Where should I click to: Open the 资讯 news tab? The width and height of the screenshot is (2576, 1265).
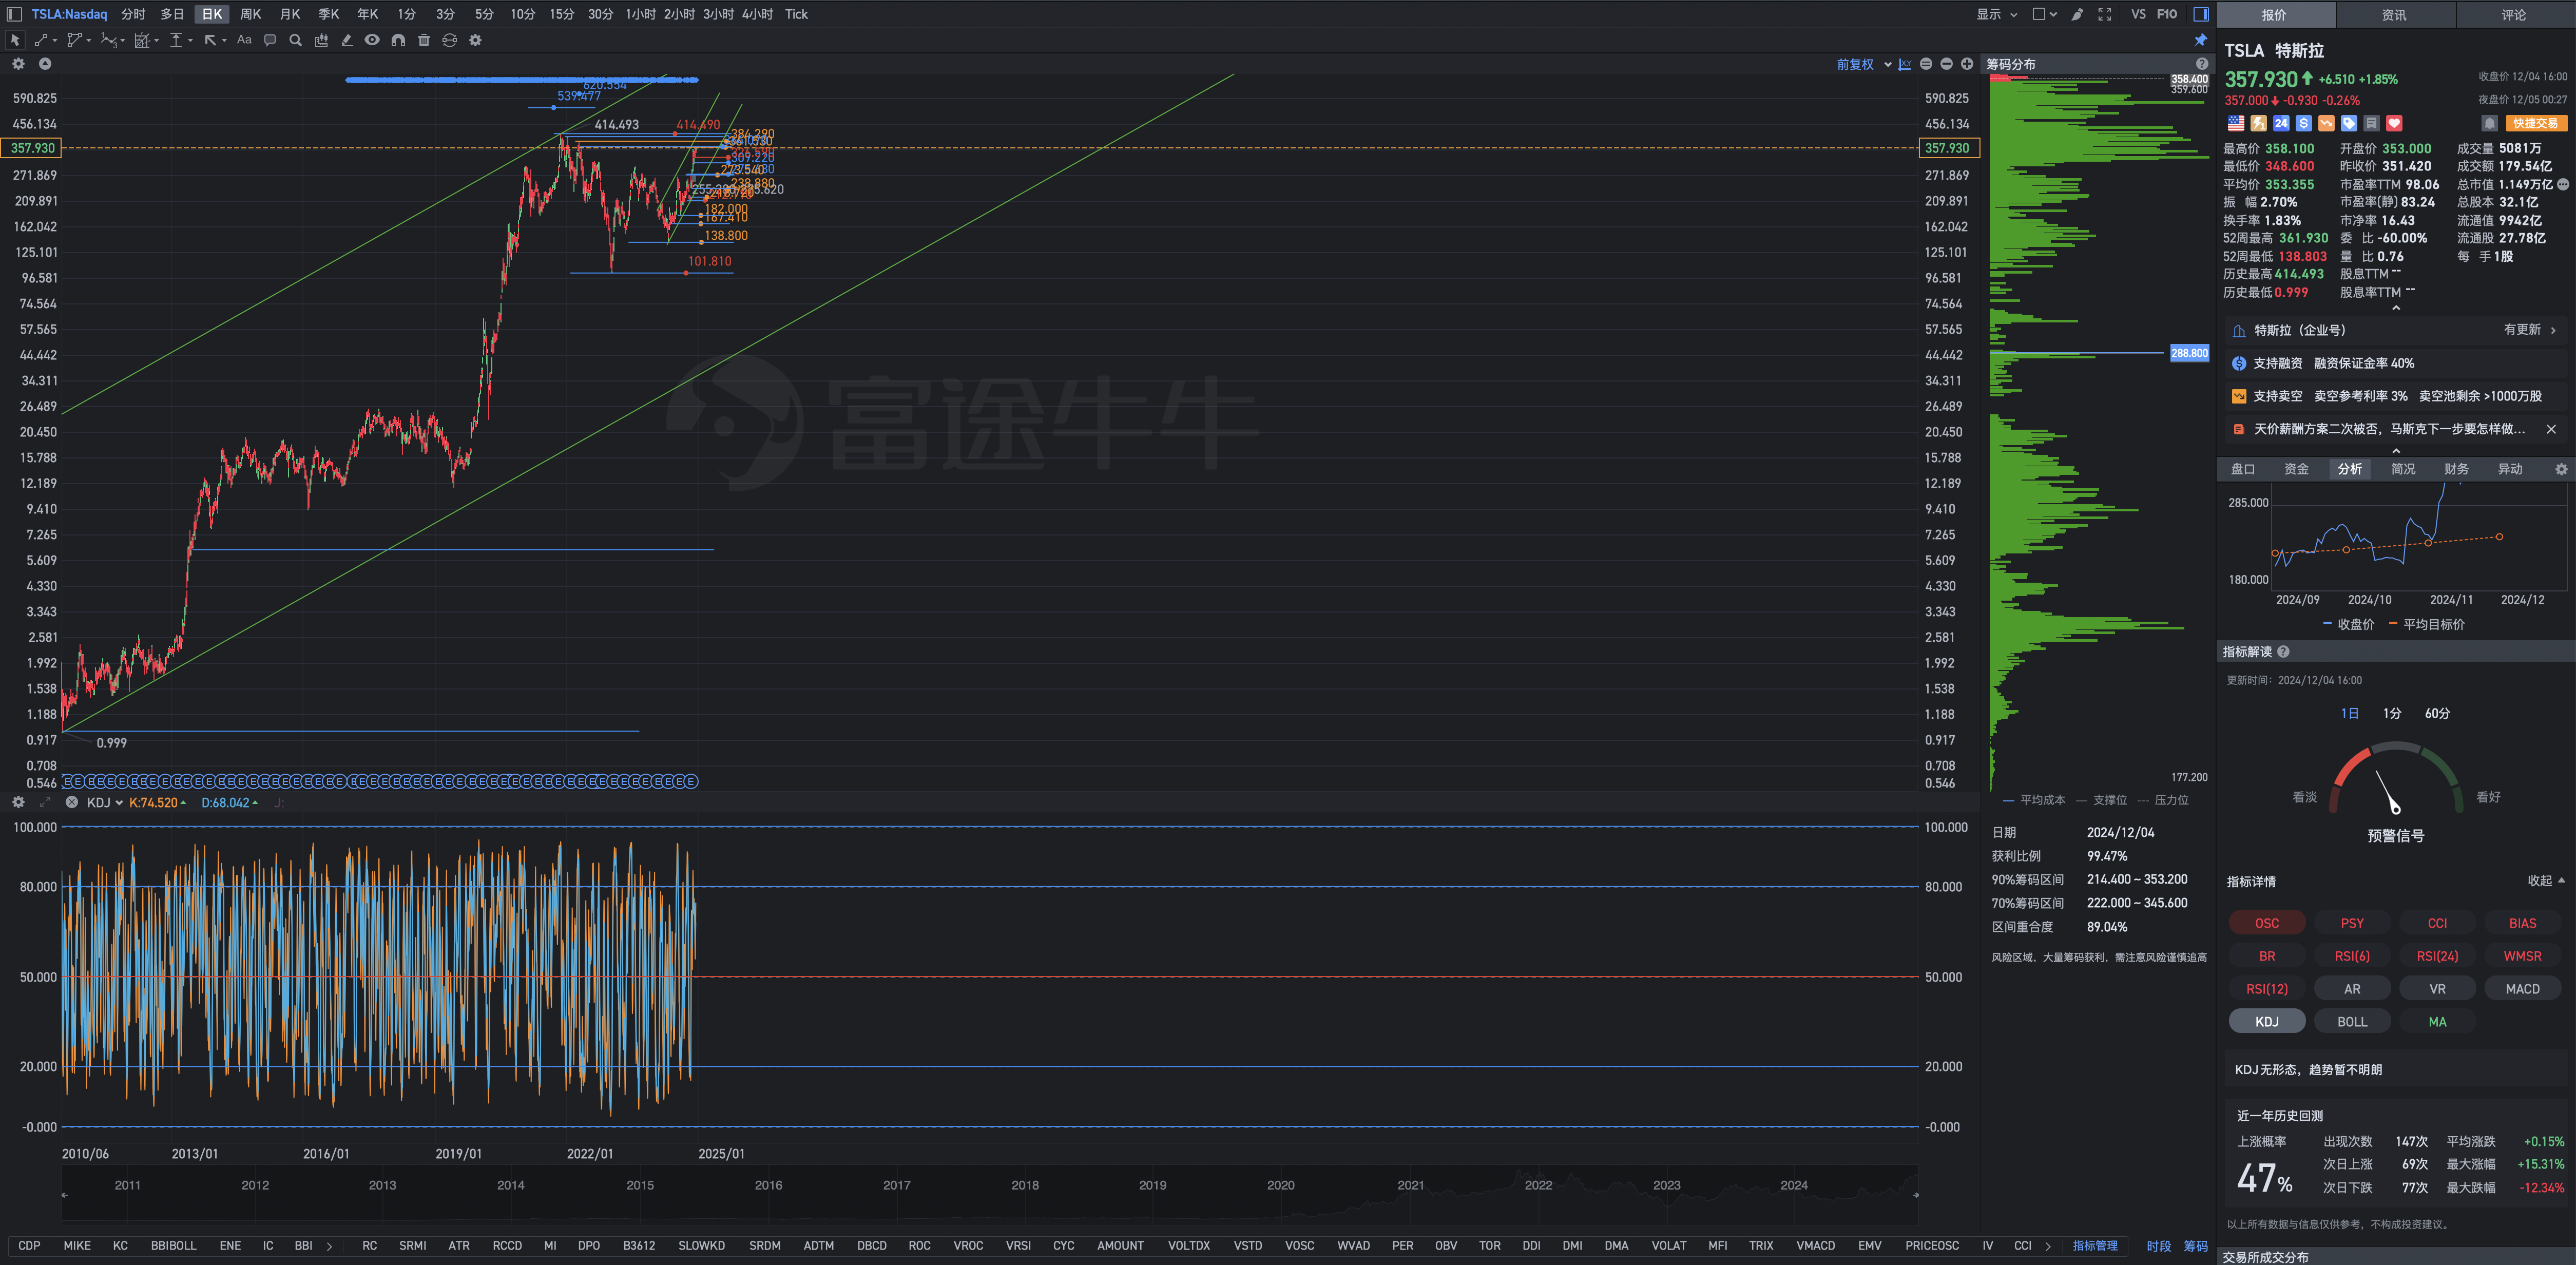[2394, 15]
